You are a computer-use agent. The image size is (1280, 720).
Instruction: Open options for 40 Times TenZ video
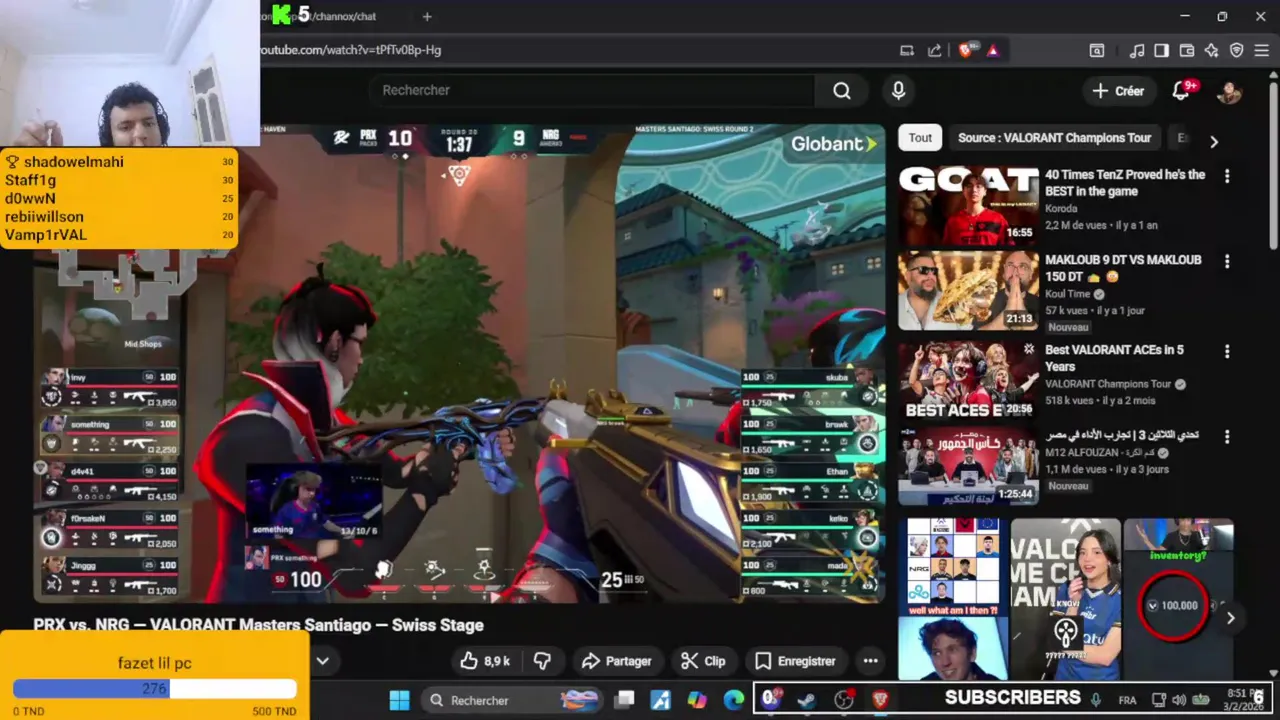pos(1227,176)
